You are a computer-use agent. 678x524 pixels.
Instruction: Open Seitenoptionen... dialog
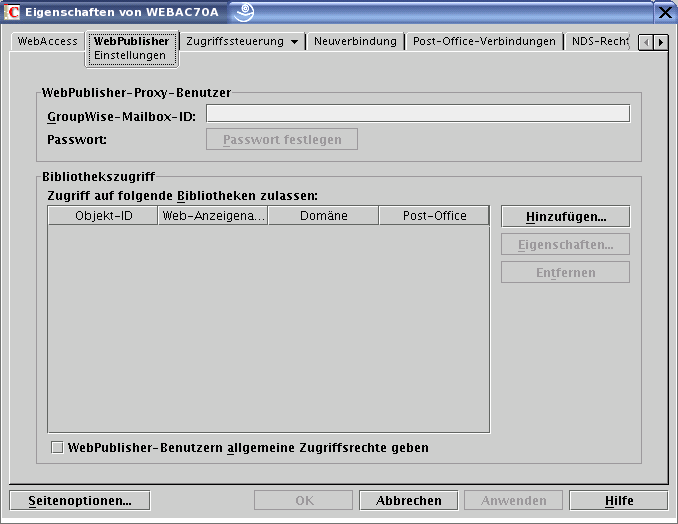coord(80,501)
